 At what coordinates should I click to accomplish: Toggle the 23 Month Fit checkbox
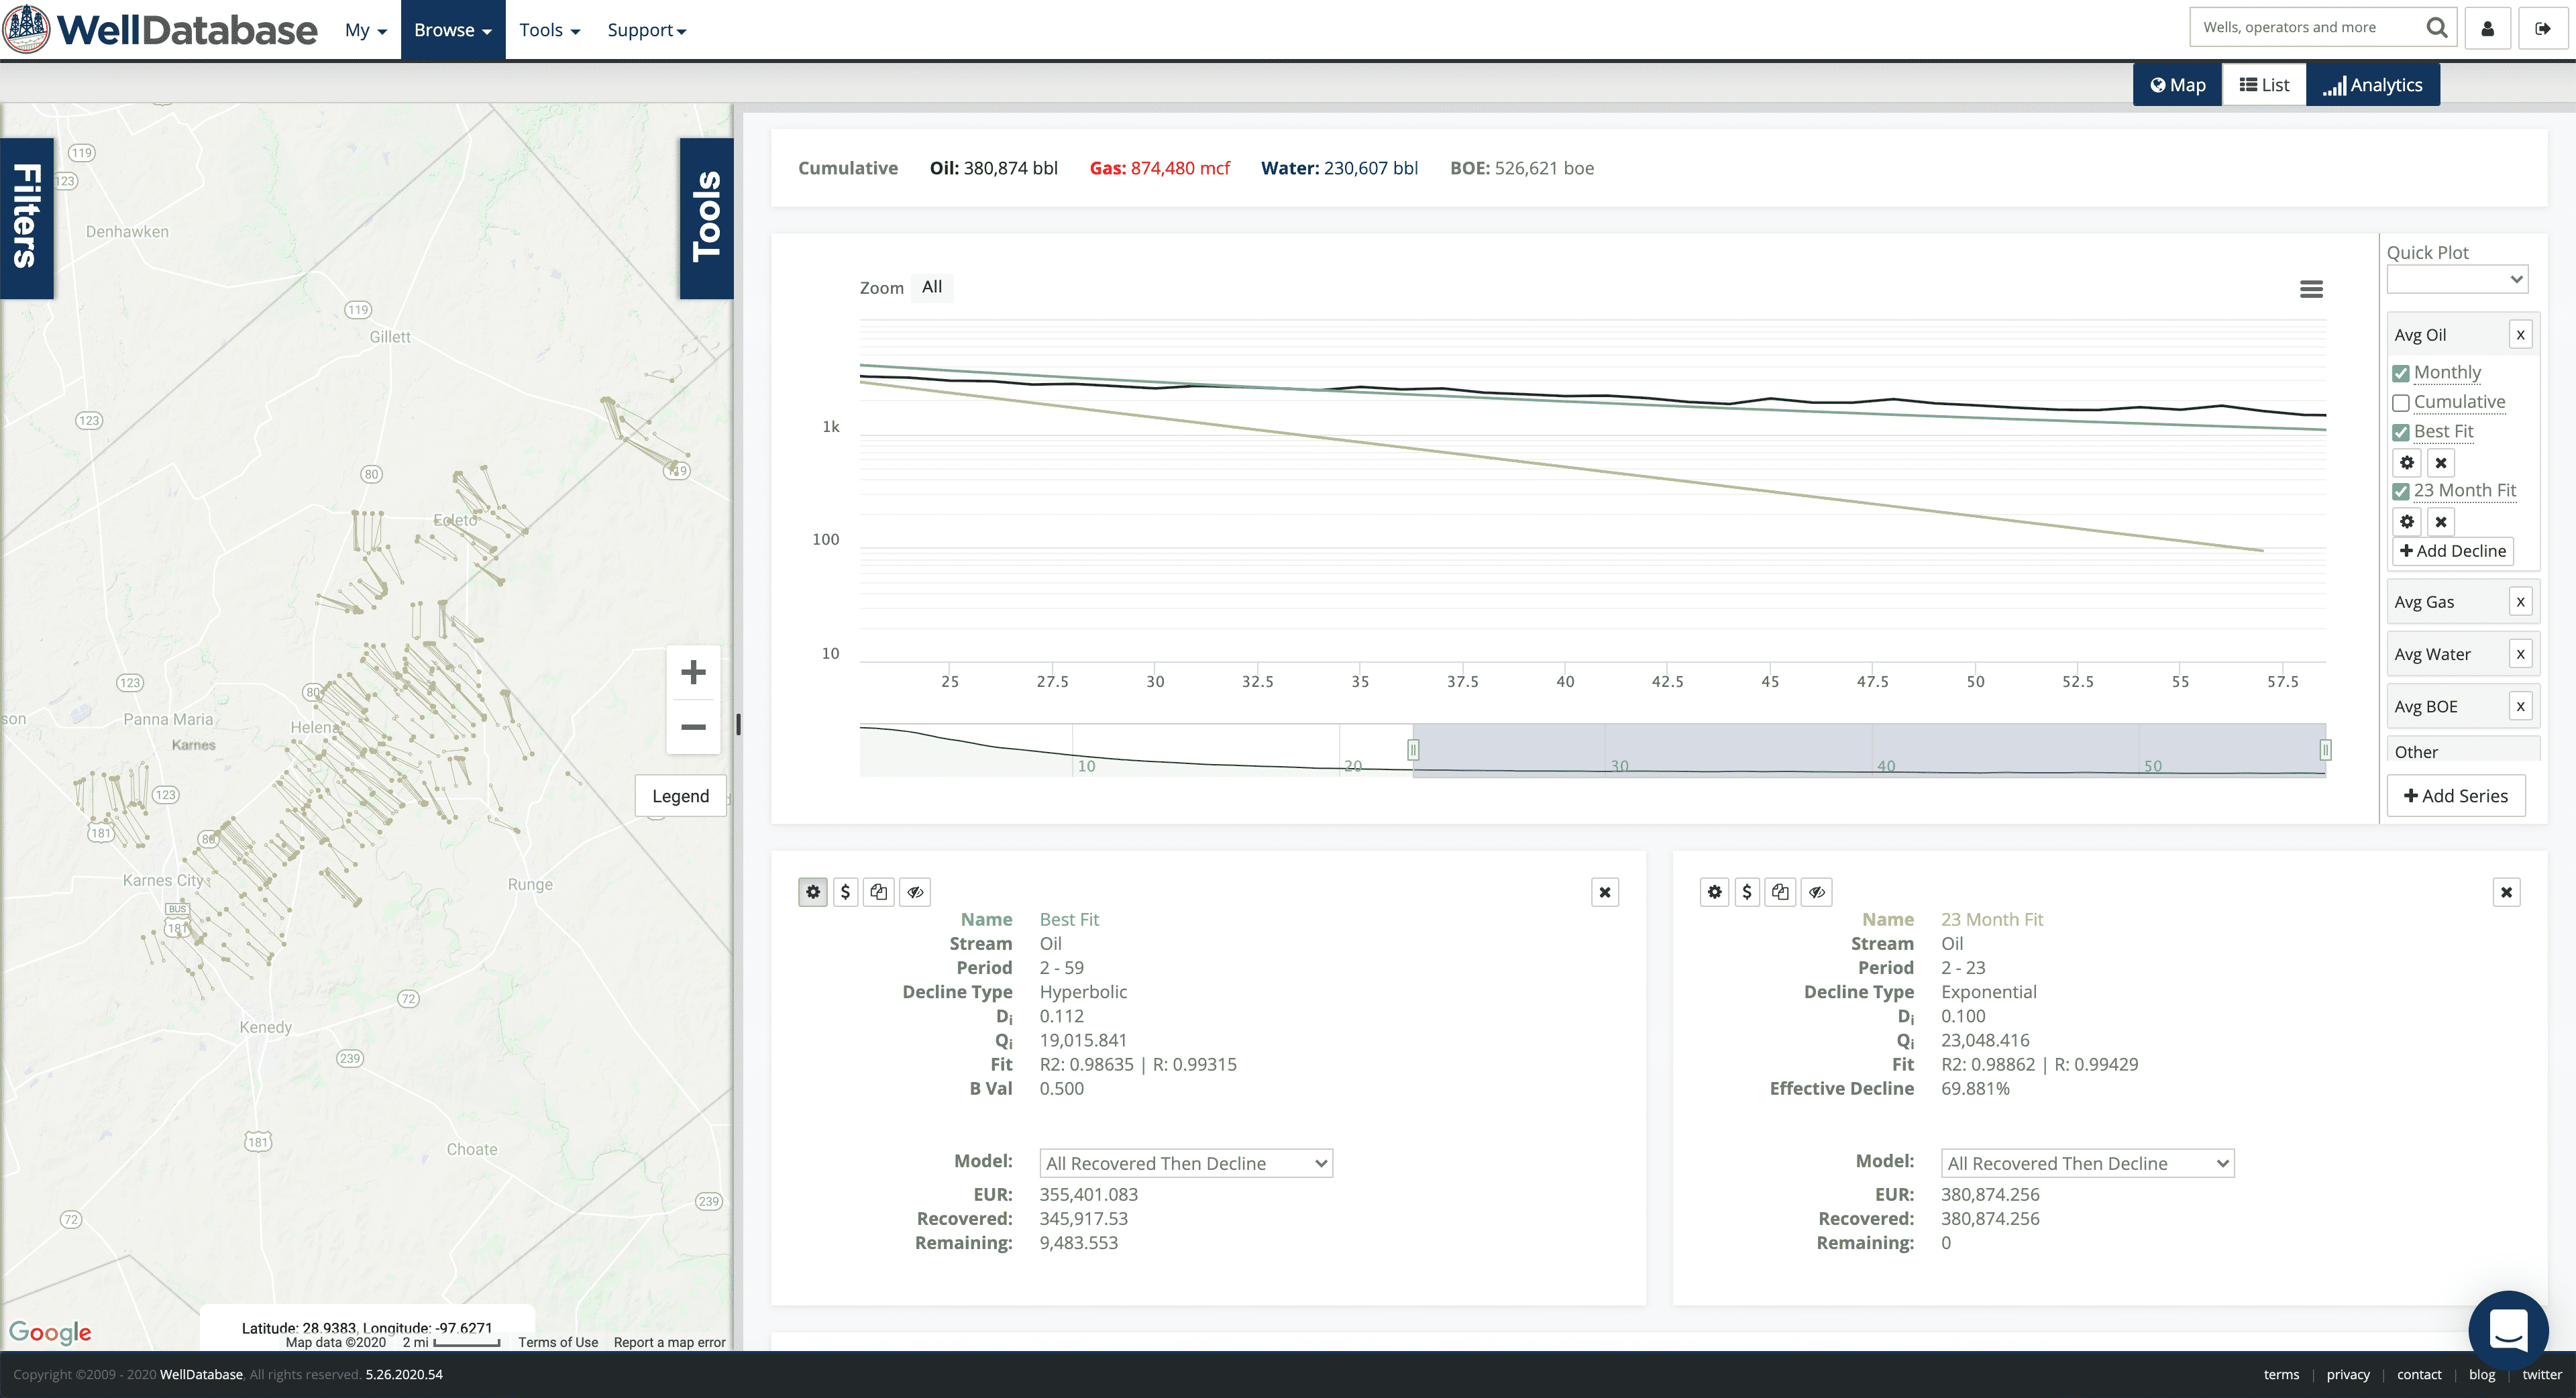point(2401,491)
